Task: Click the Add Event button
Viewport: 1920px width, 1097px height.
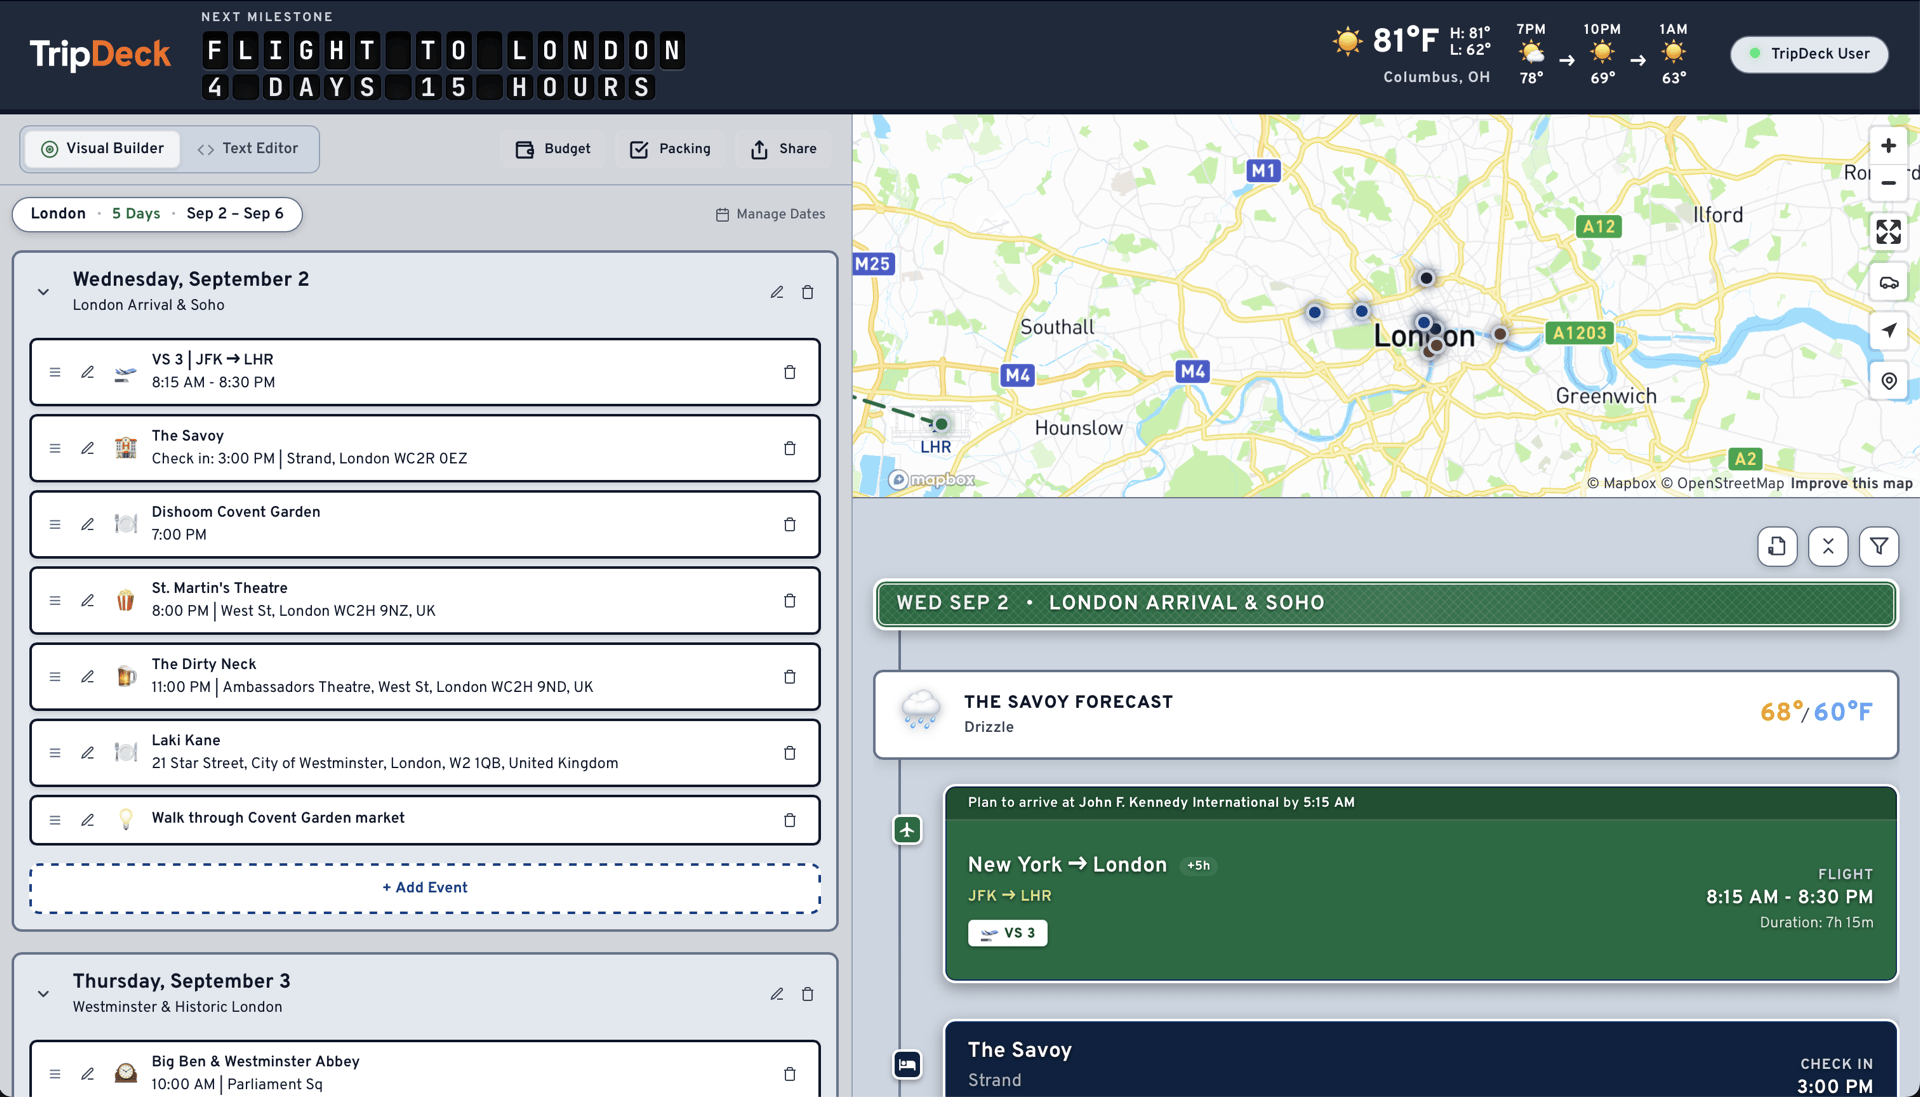Action: [425, 888]
